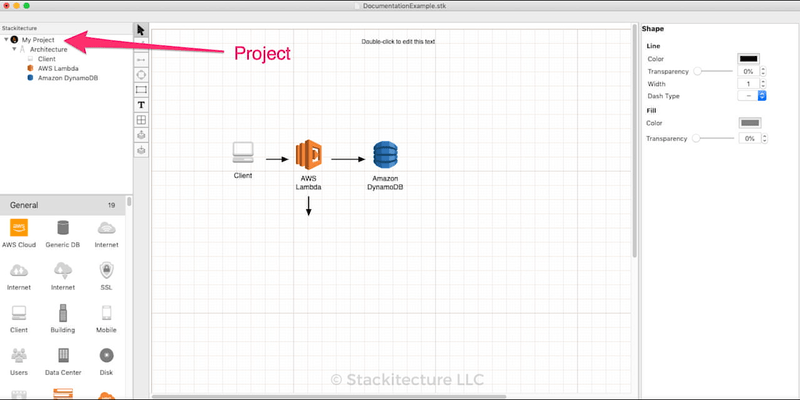Click the Disk stencil icon

coord(106,355)
